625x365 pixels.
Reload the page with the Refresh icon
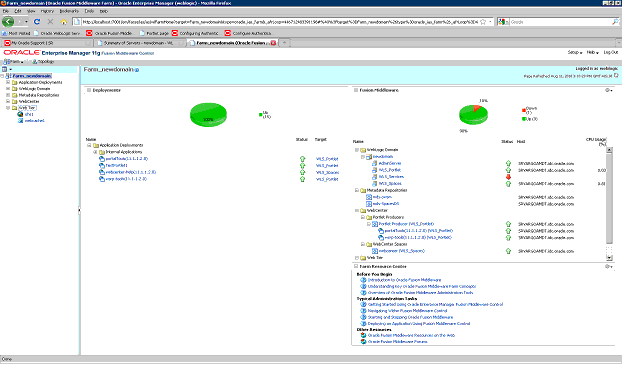click(x=37, y=22)
